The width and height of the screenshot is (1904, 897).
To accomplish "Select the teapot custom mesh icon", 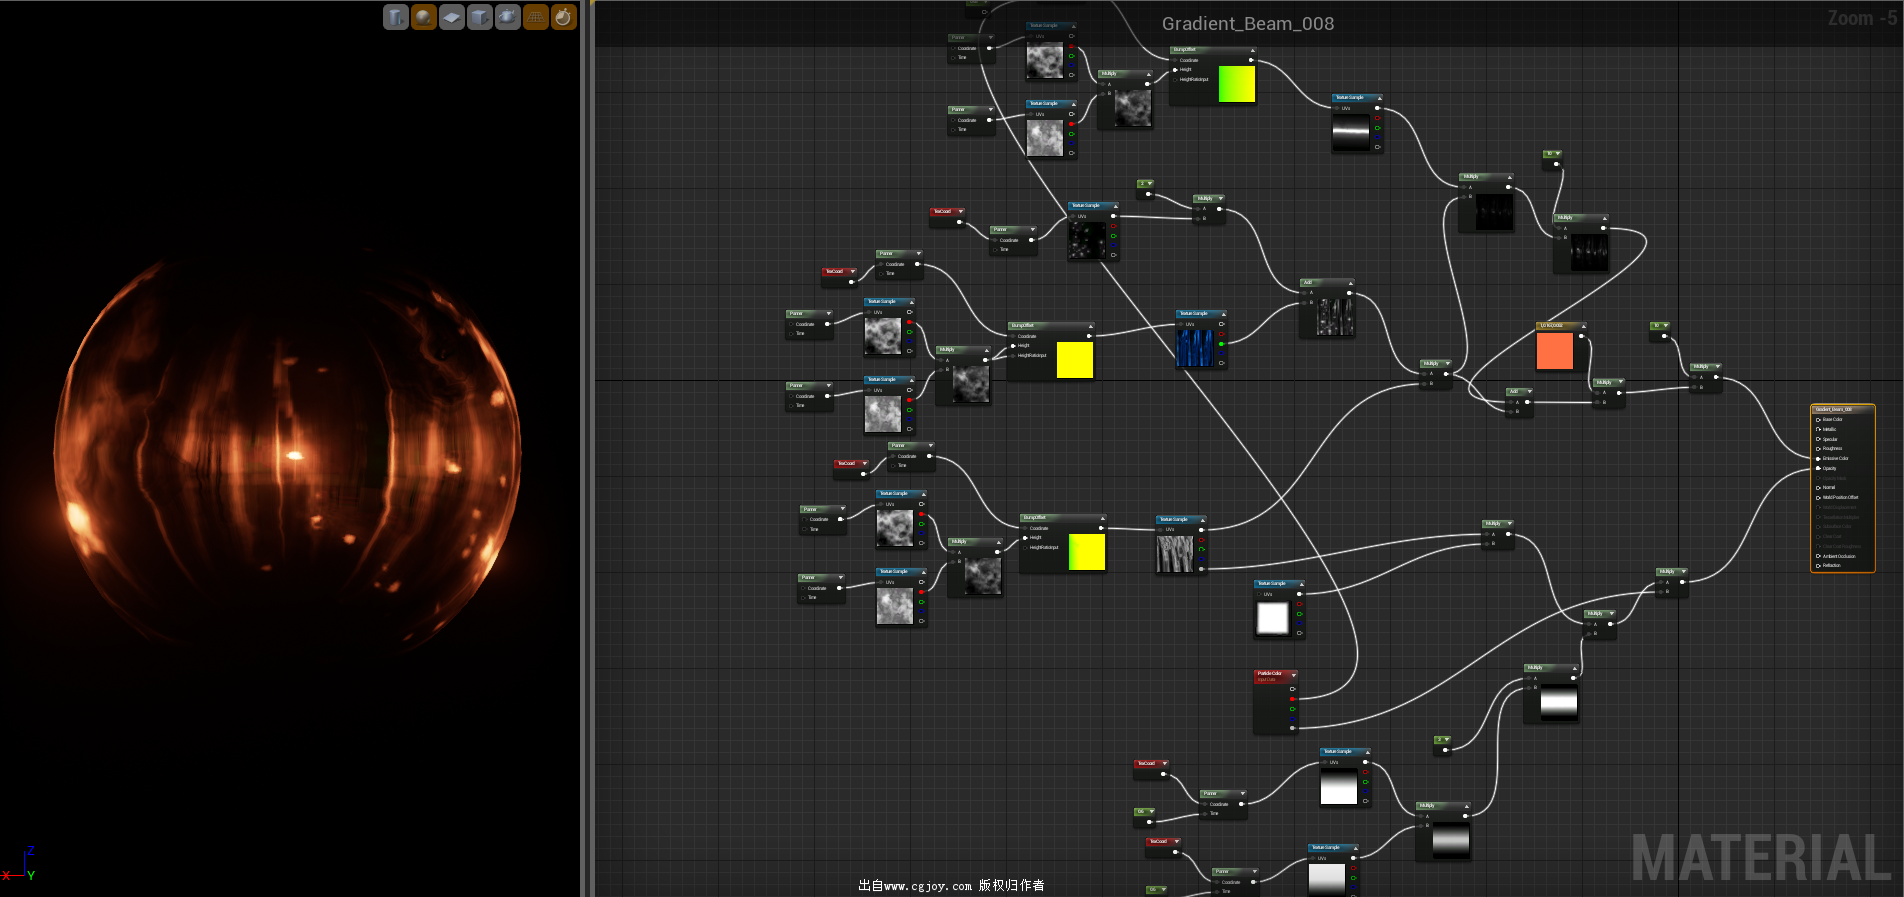I will (508, 17).
